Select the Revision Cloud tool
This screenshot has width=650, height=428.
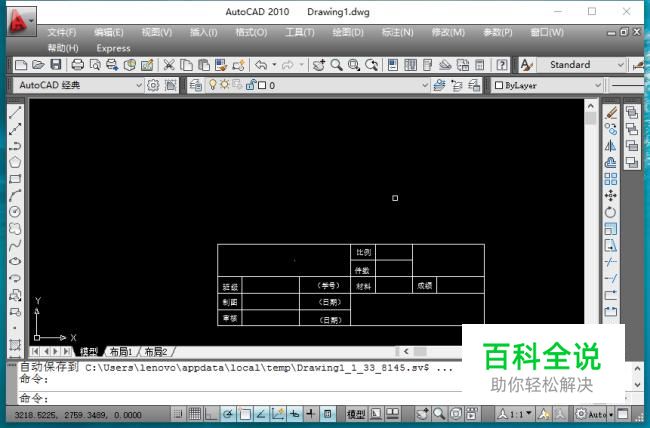click(x=15, y=229)
